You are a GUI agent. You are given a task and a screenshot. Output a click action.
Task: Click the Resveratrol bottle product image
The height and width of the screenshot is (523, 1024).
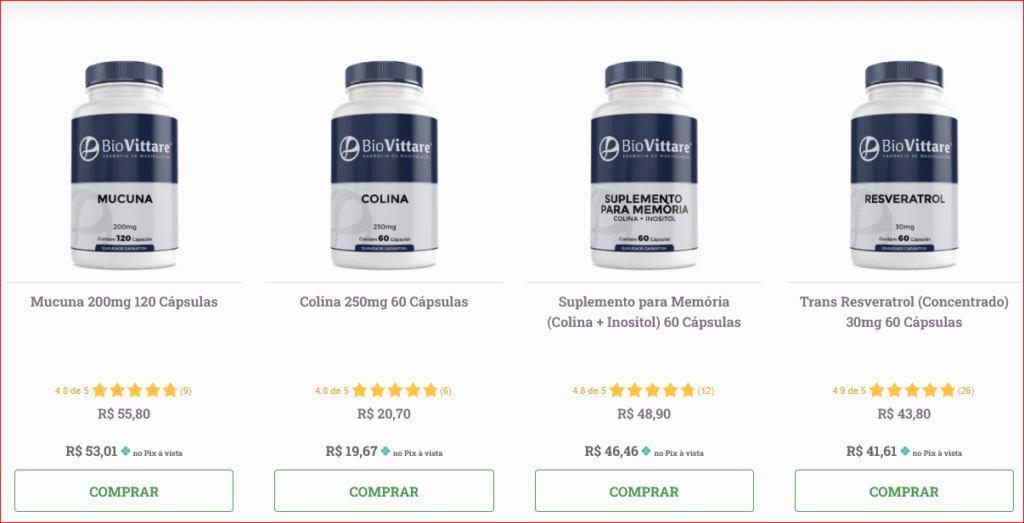click(904, 166)
